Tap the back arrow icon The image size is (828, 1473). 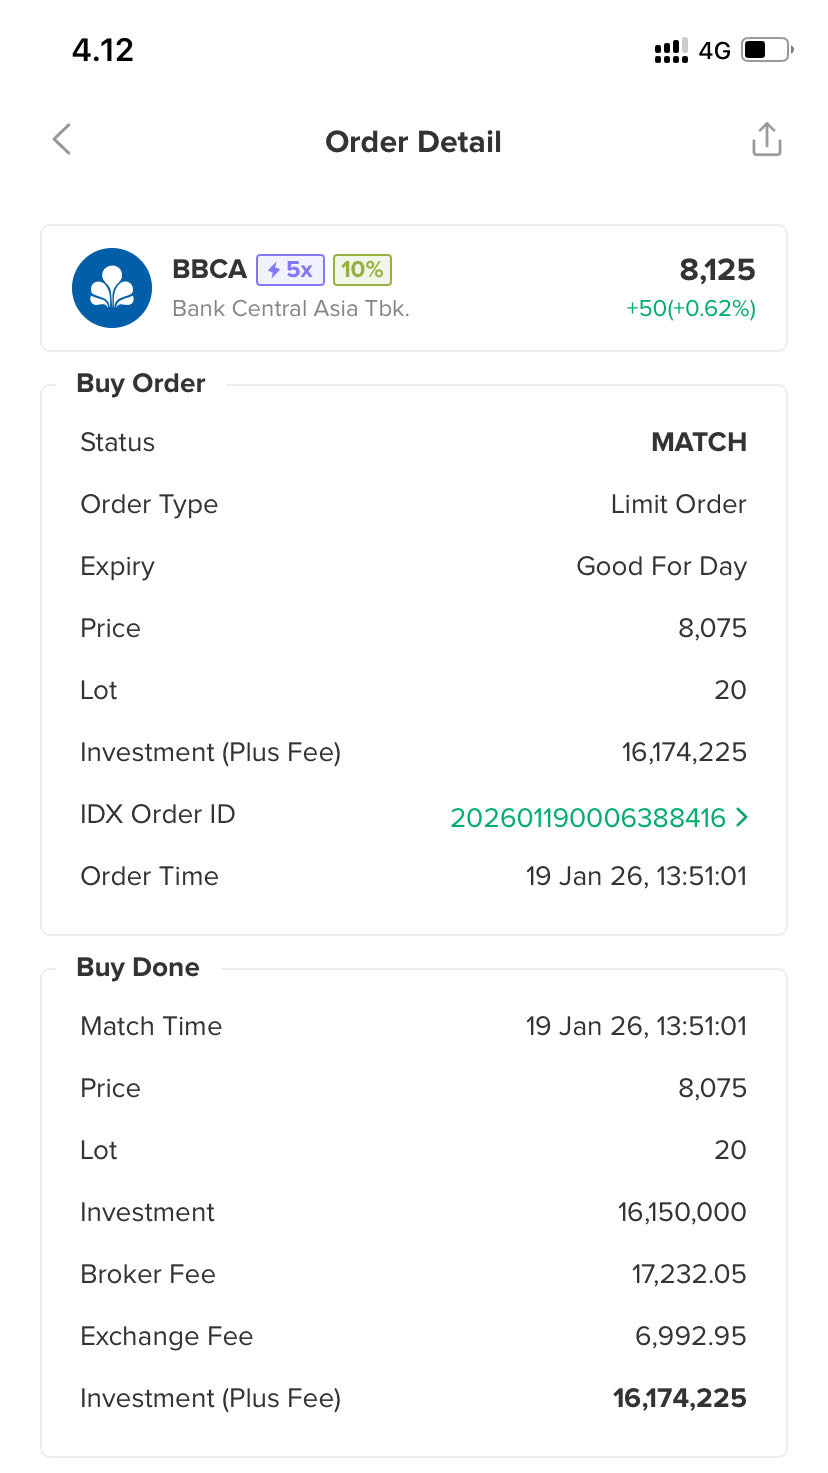coord(62,140)
